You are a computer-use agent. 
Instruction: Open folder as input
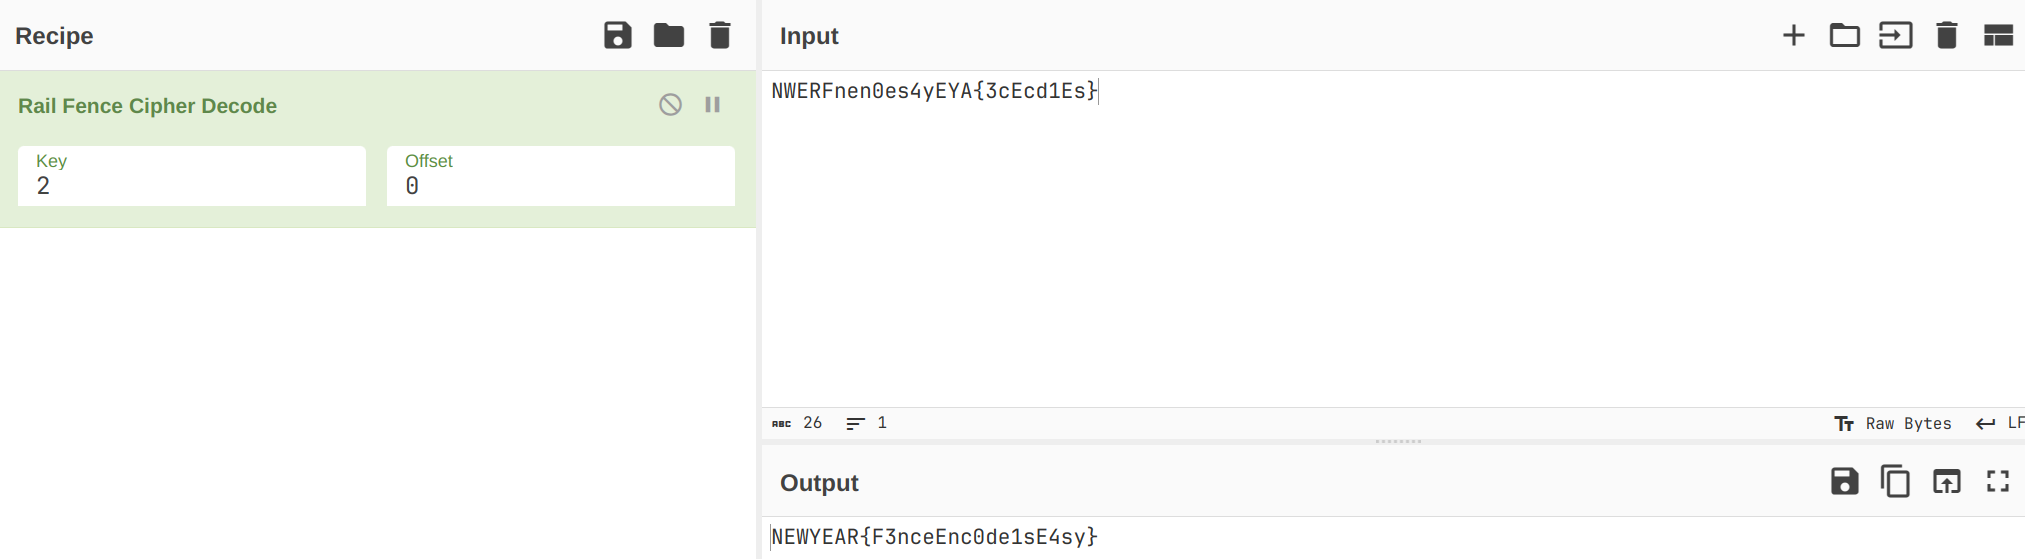[x=1844, y=36]
